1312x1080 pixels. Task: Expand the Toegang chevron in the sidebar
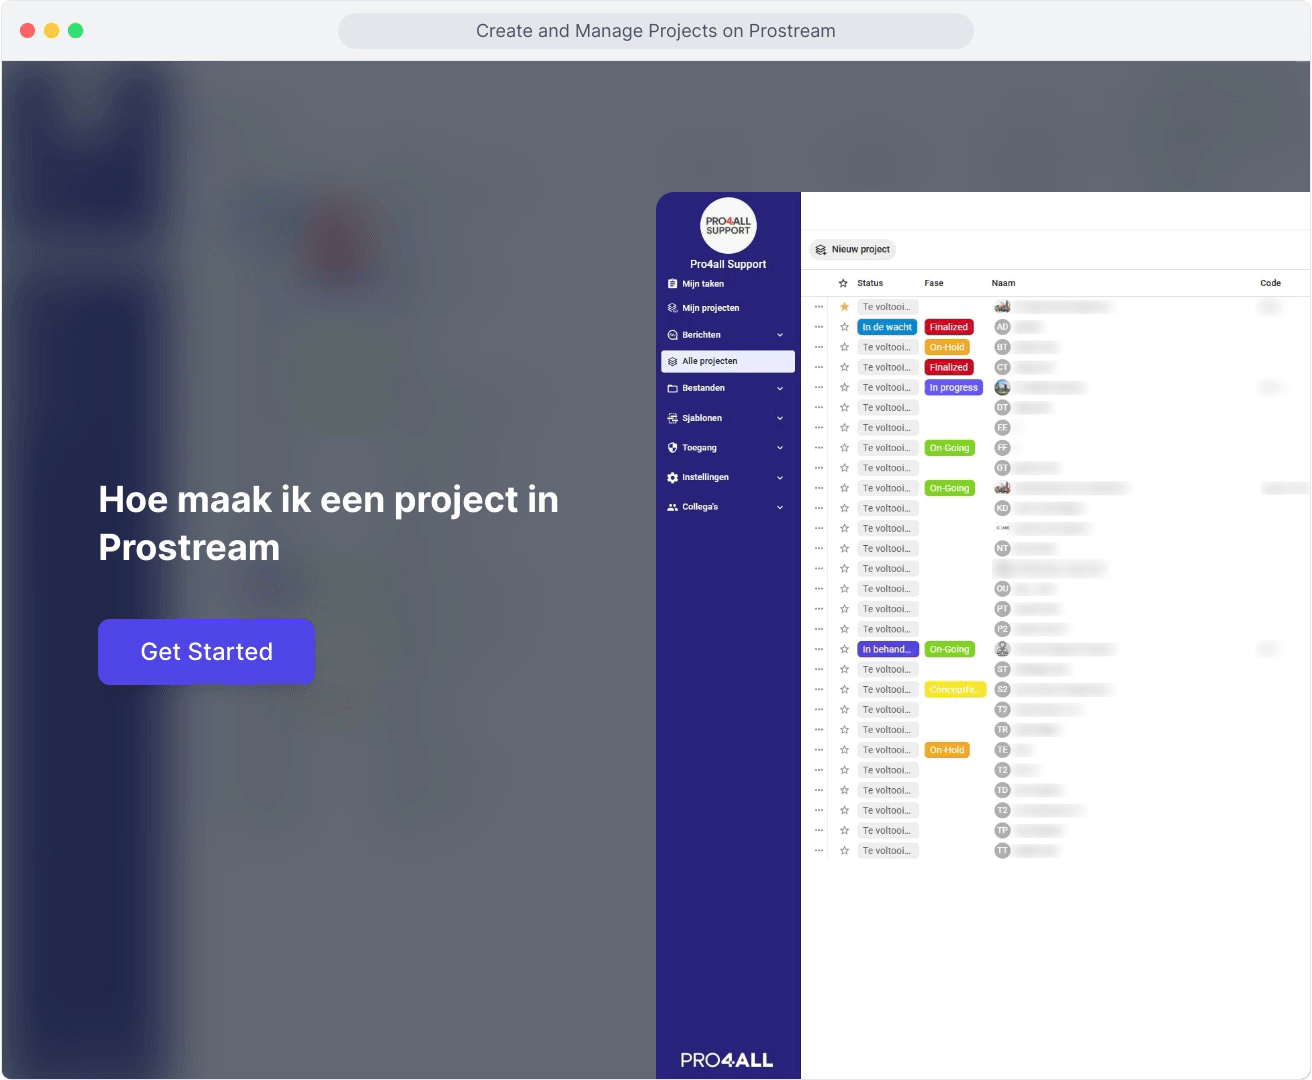(x=780, y=448)
